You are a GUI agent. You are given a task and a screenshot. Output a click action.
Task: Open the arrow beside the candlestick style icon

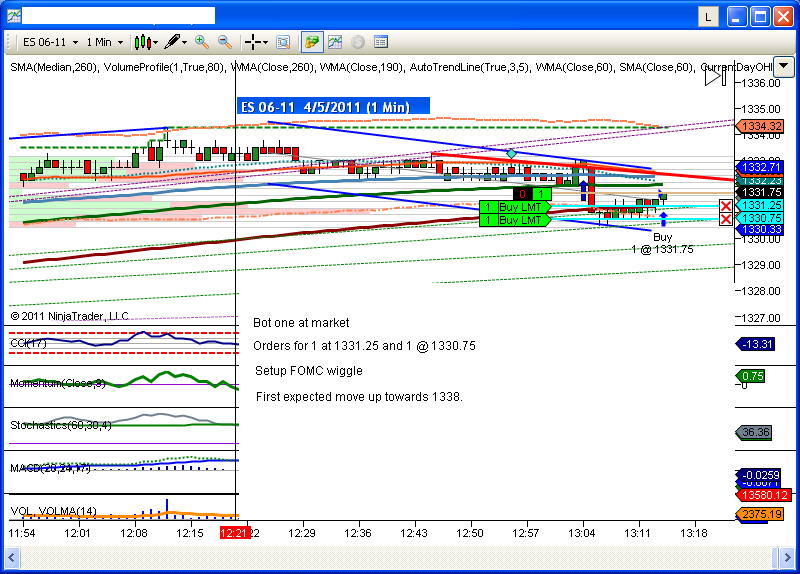coord(156,43)
